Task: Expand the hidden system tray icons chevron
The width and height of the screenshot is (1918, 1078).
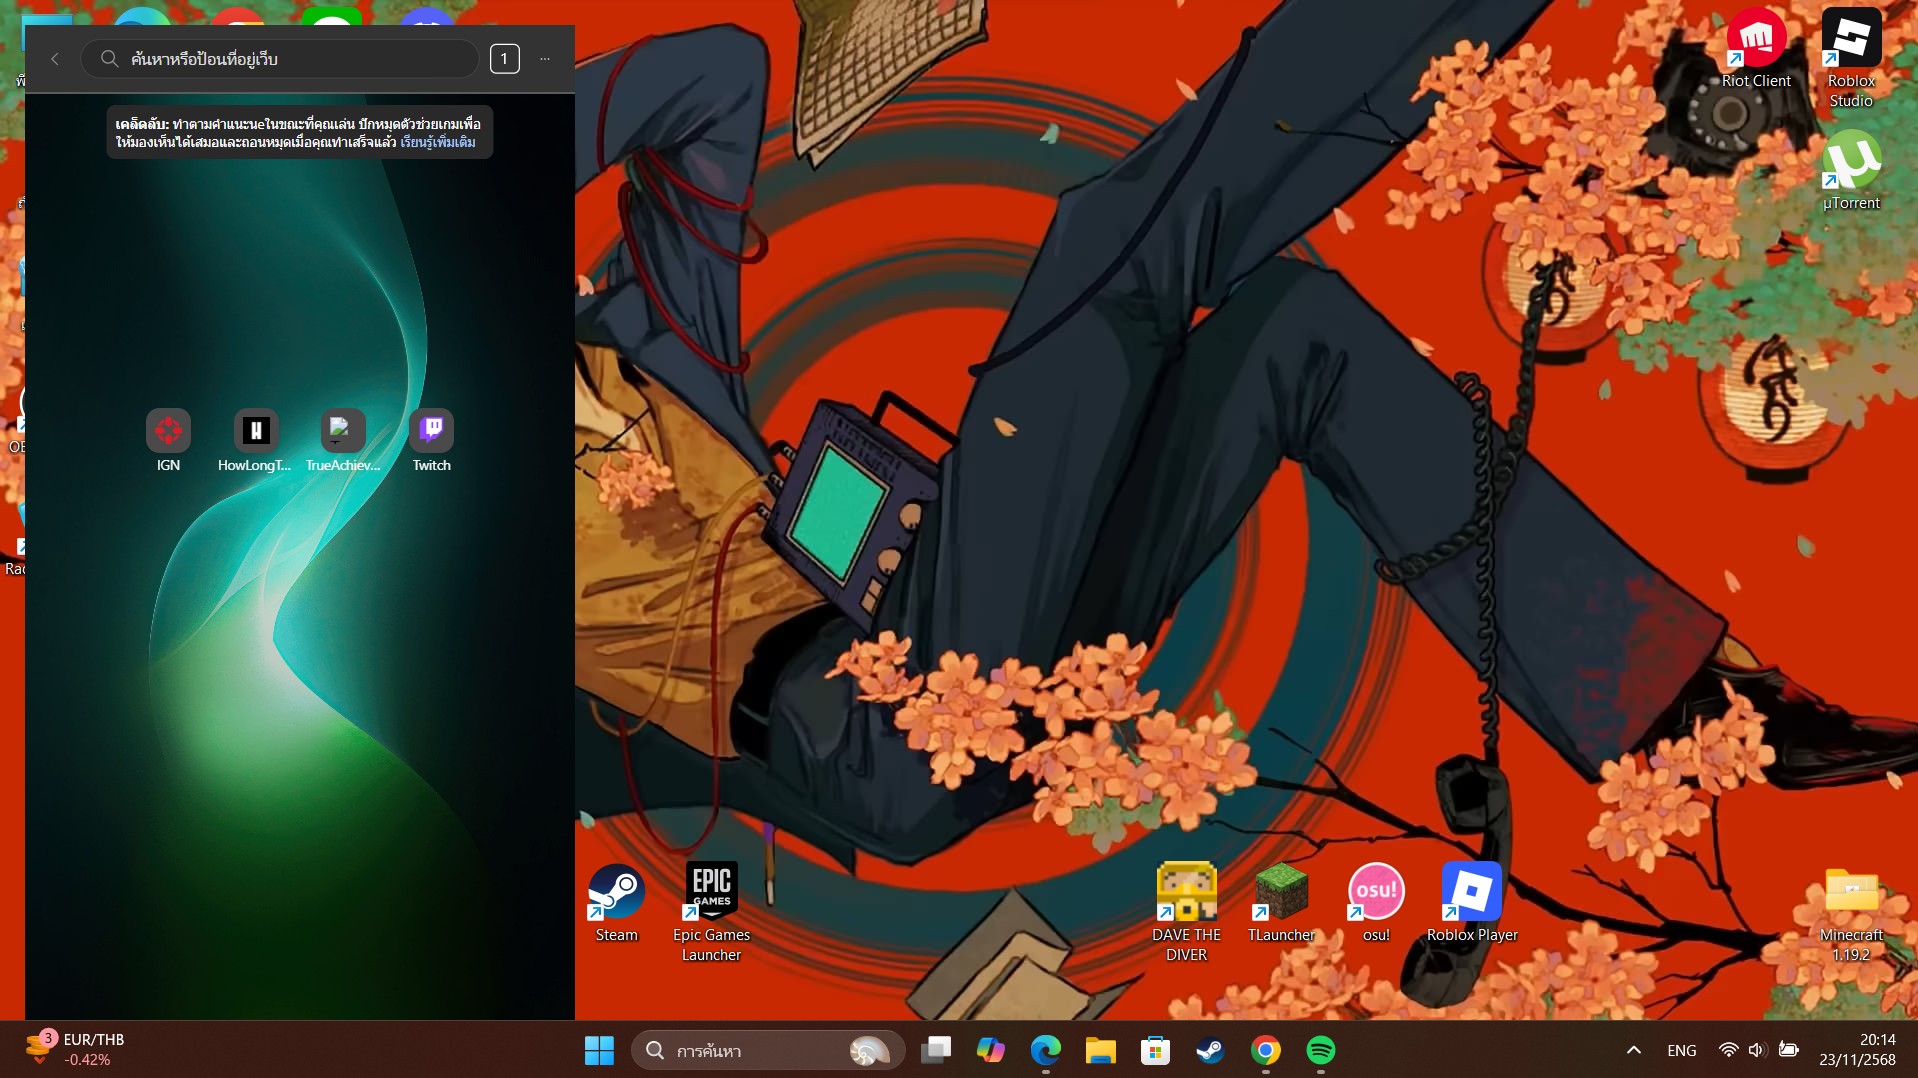Action: 1633,1050
